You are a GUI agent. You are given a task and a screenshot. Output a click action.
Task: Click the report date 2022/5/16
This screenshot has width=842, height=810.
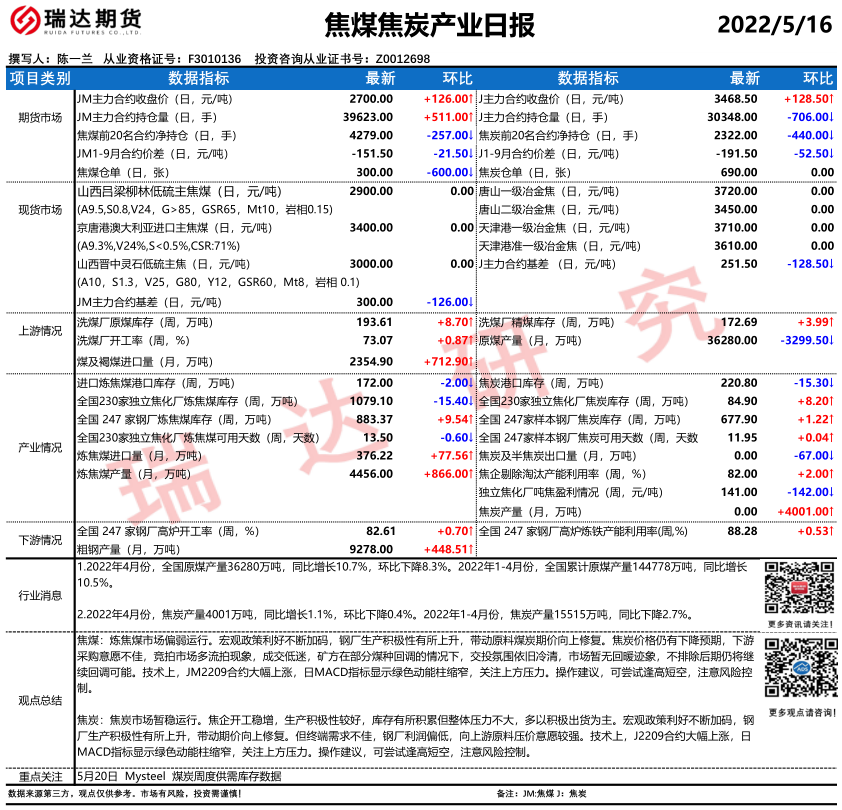click(774, 25)
